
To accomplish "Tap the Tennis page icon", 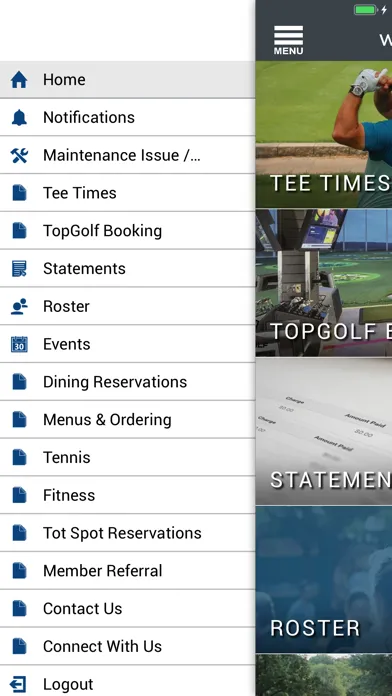I will coord(19,457).
